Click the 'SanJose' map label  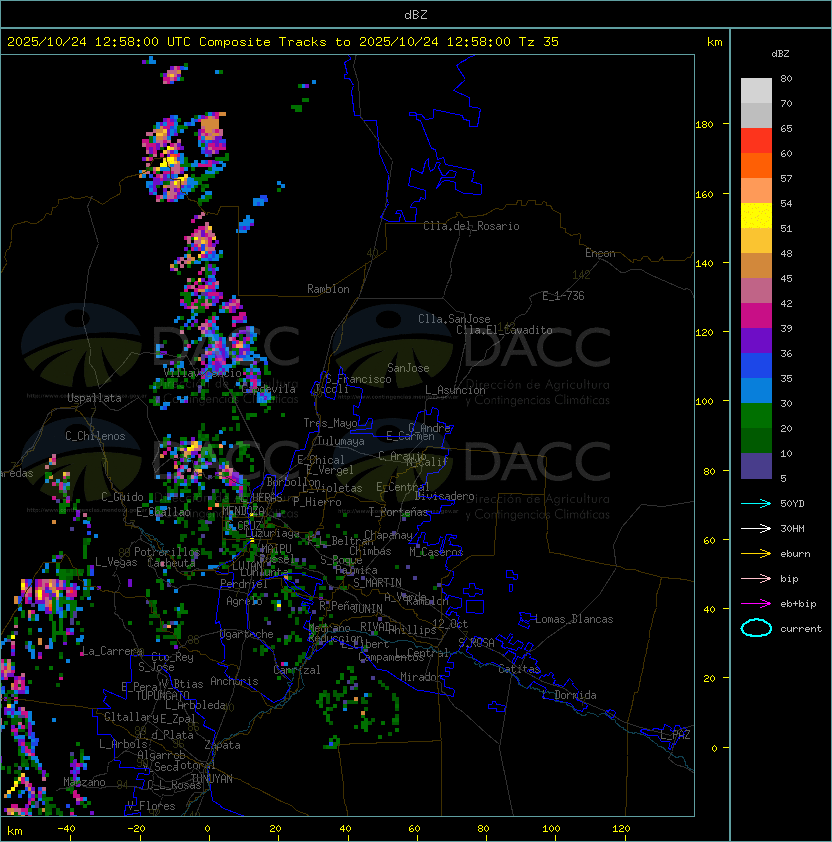point(408,368)
